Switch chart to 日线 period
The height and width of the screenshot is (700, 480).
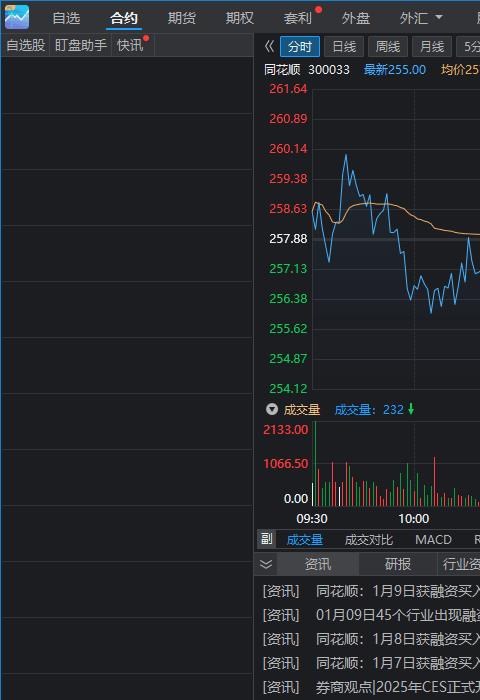coord(344,46)
